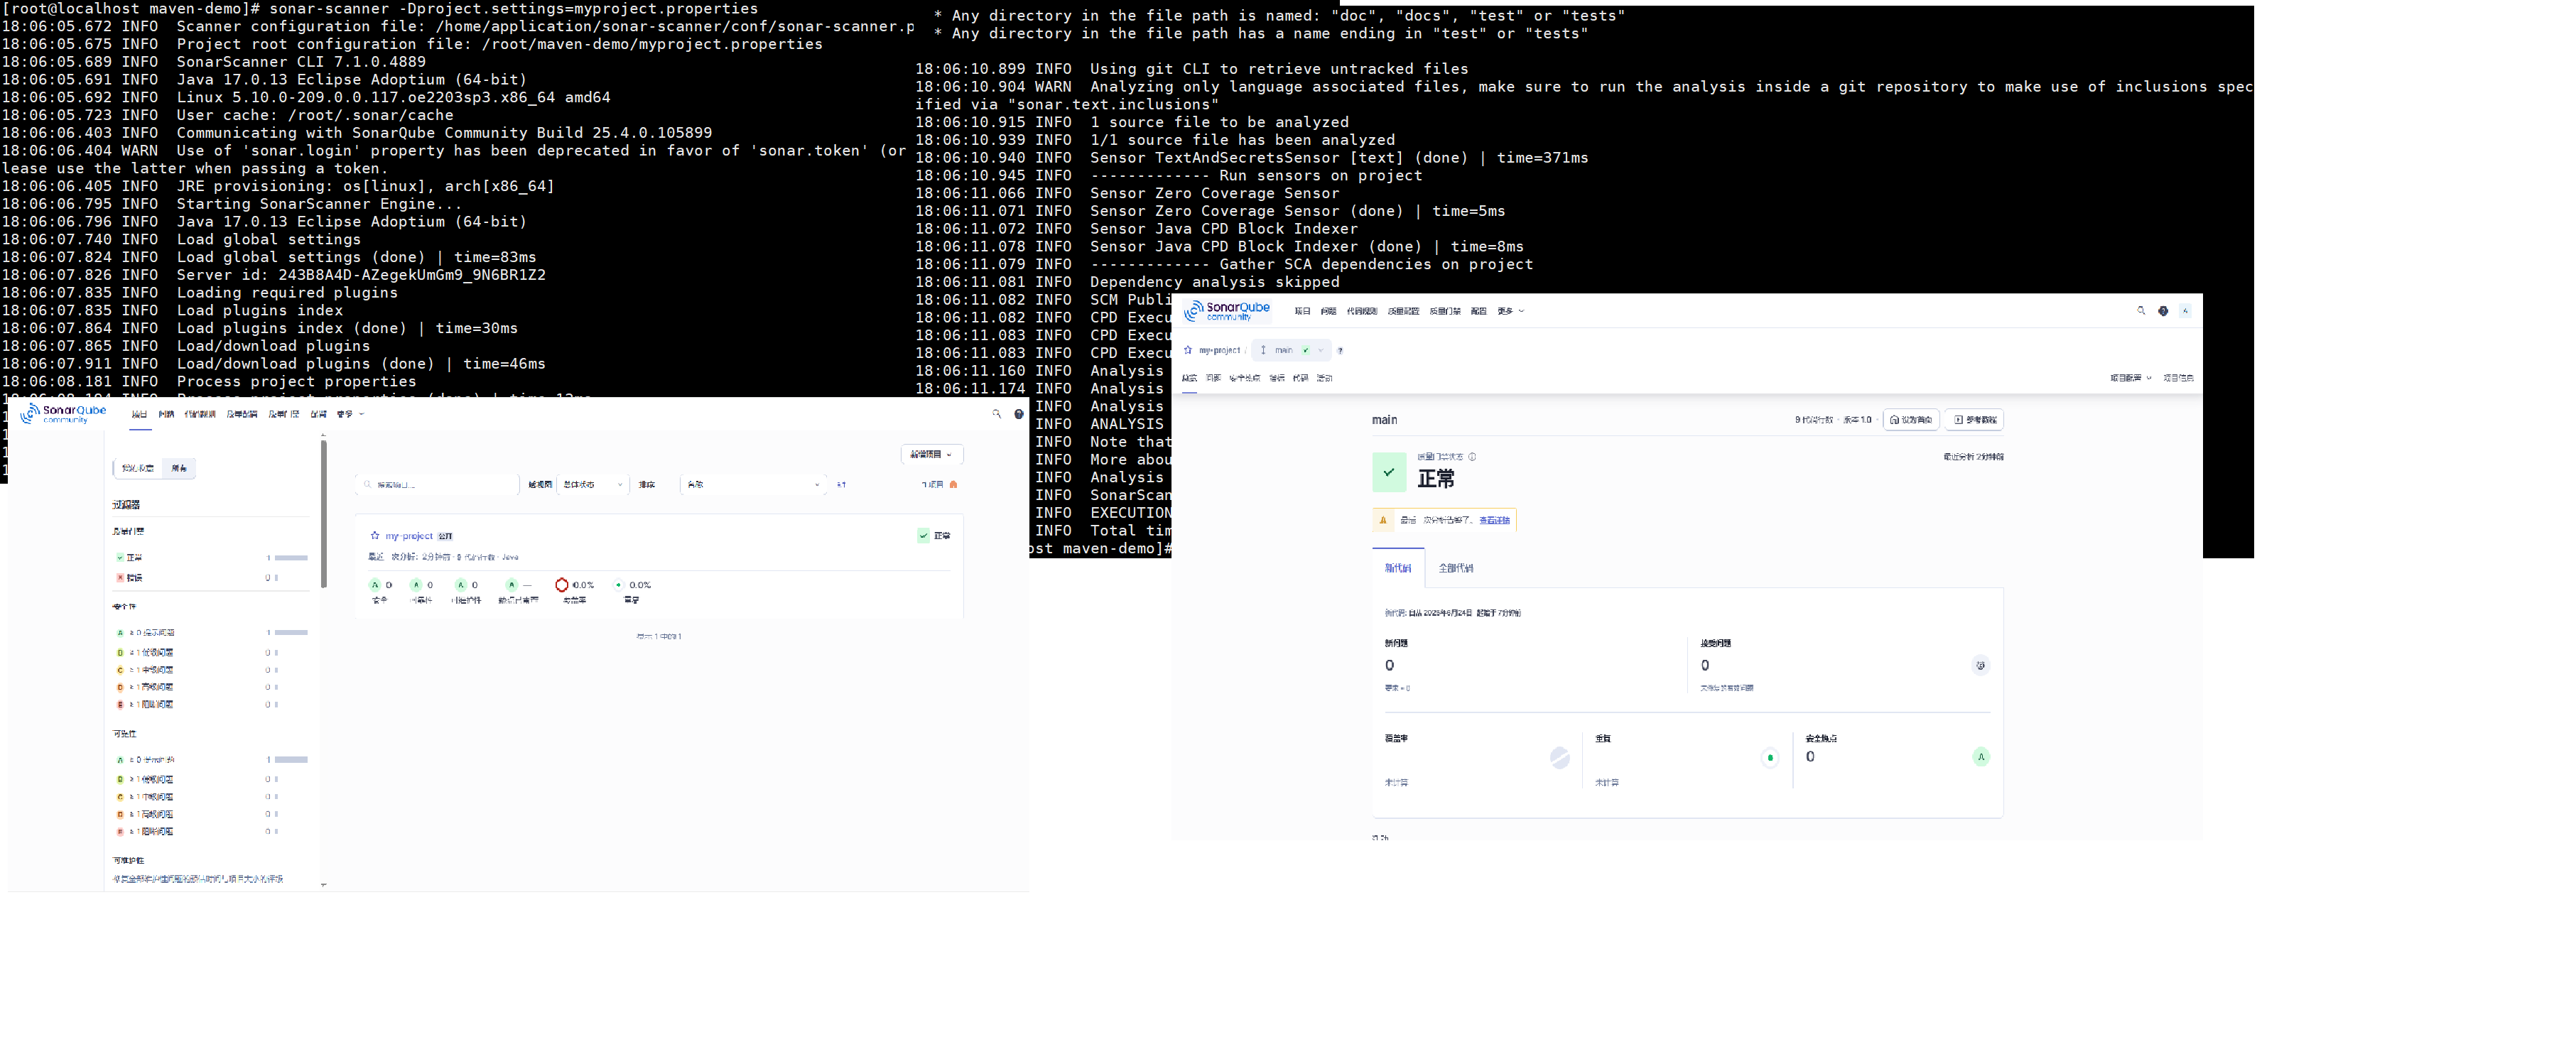Open help icon in right SonarQube header
Image resolution: width=2576 pixels, height=1064 pixels.
point(2163,311)
